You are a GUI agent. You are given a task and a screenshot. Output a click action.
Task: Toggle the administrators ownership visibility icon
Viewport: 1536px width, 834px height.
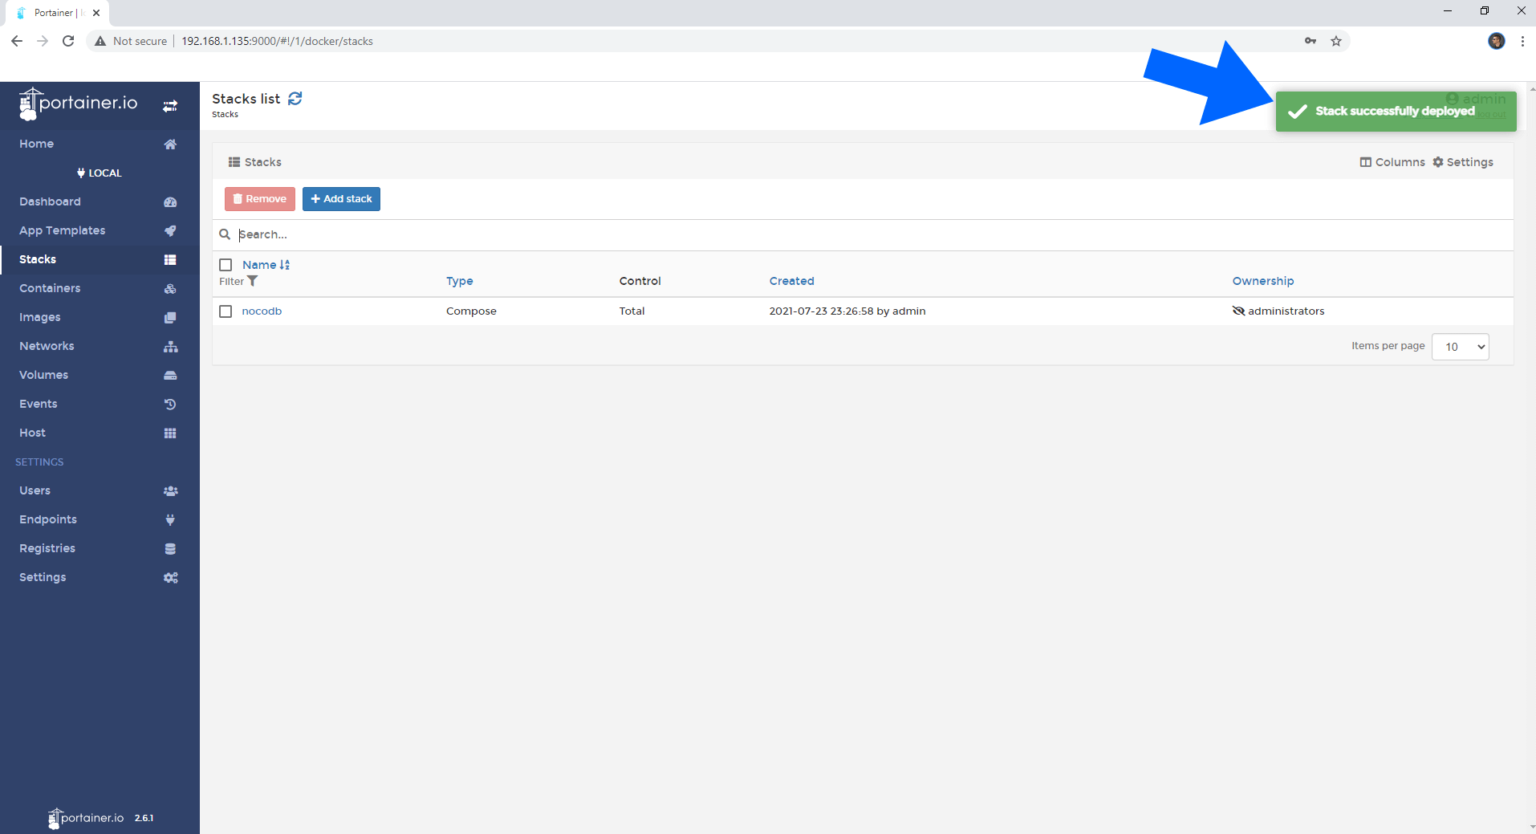[x=1240, y=311]
